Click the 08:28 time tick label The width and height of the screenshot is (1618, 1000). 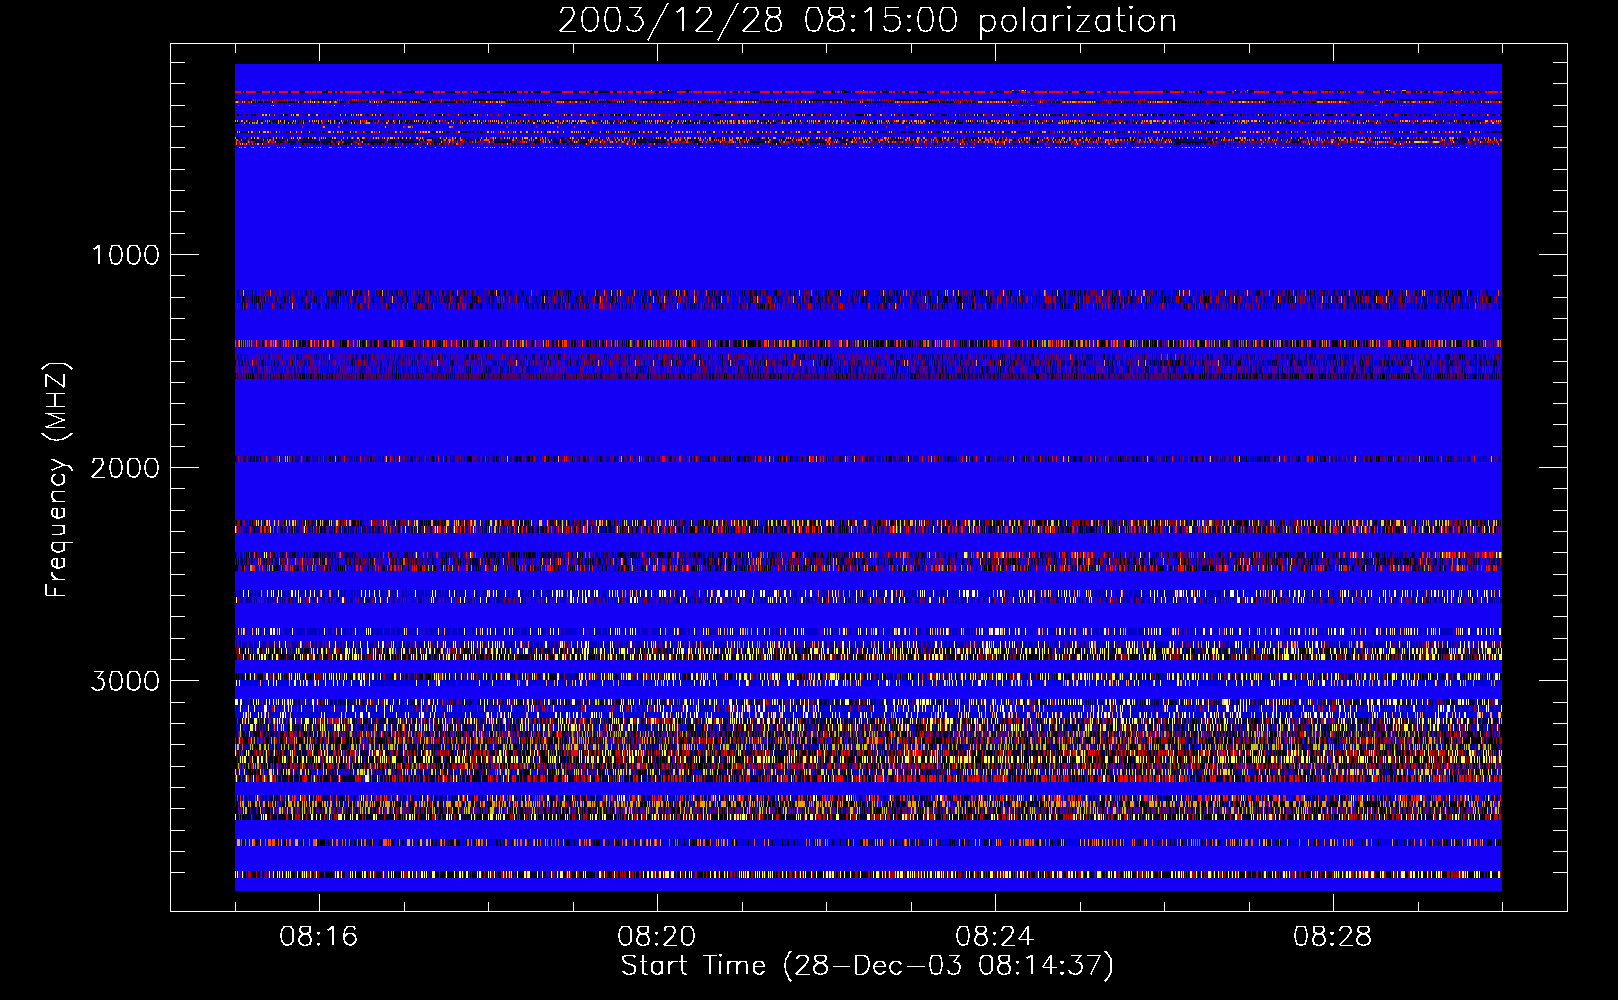coord(1333,937)
